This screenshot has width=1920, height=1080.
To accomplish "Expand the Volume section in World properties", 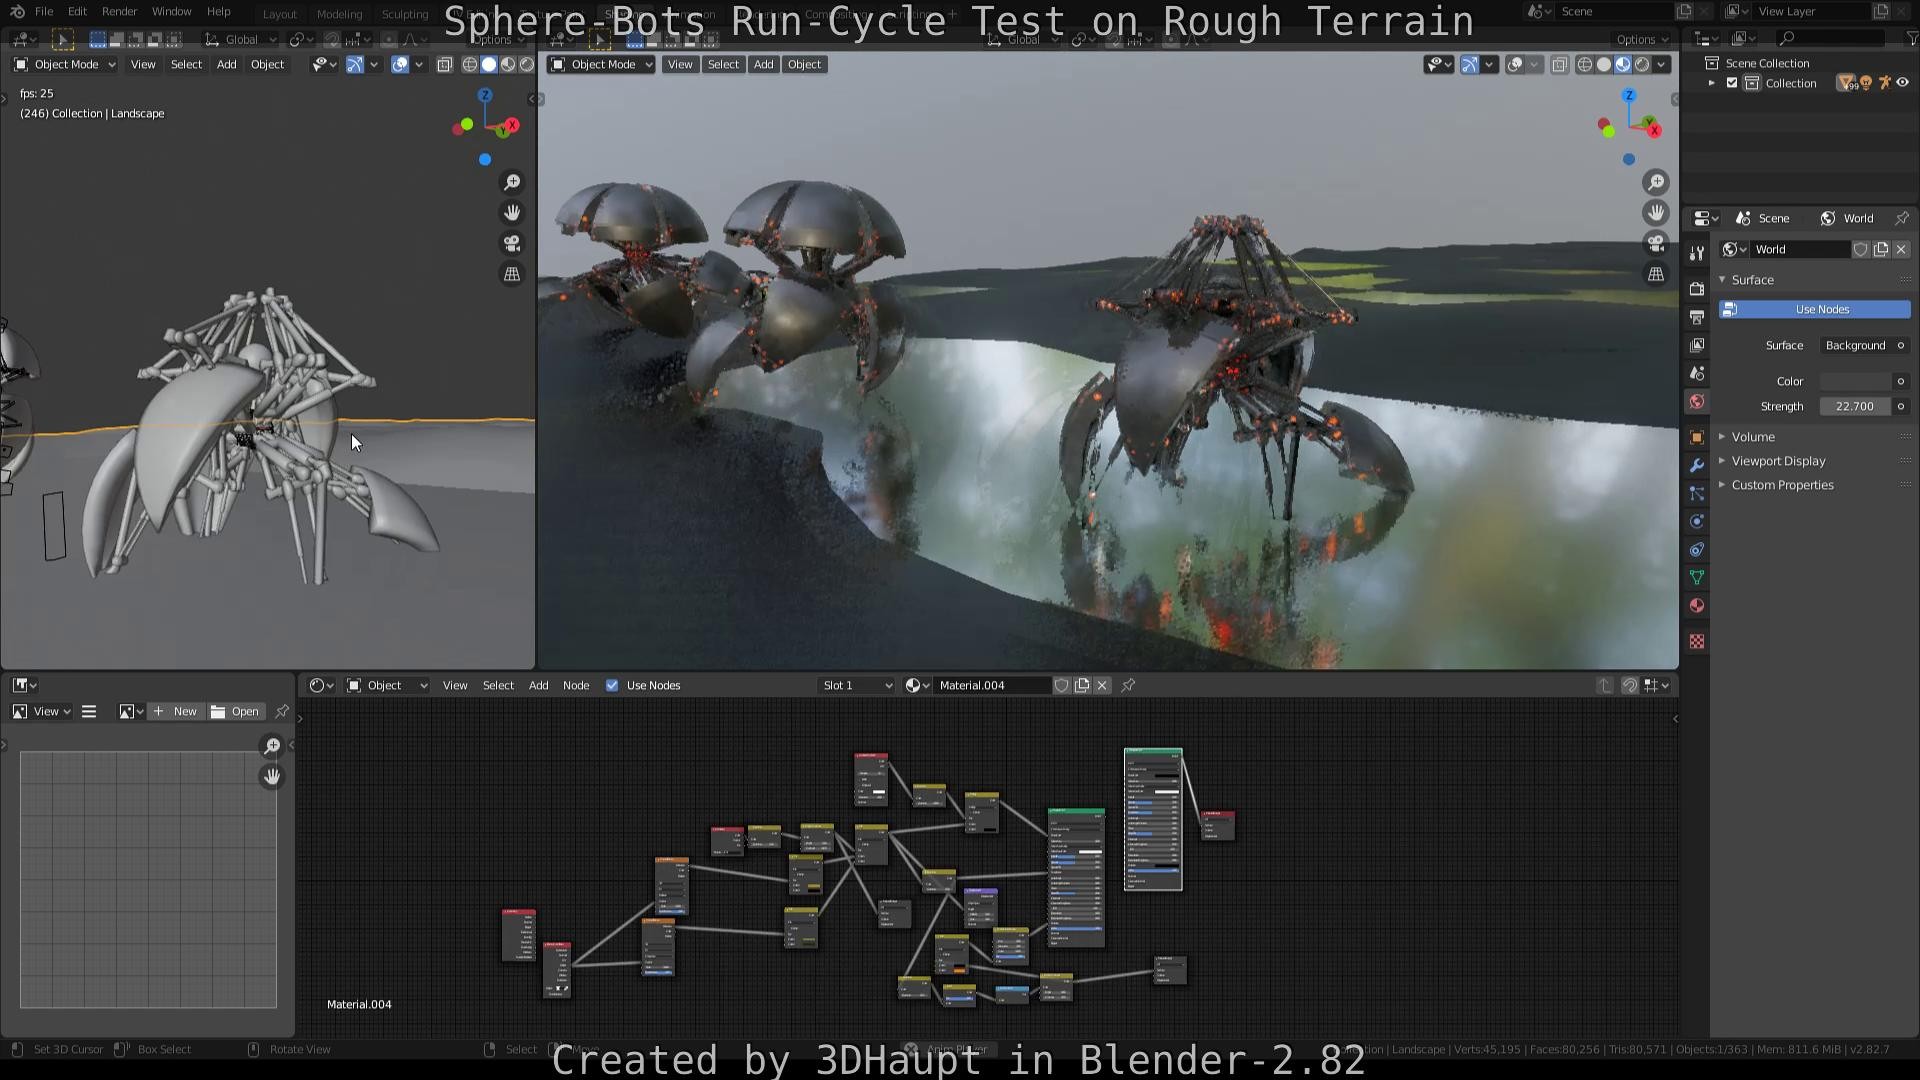I will click(x=1753, y=436).
